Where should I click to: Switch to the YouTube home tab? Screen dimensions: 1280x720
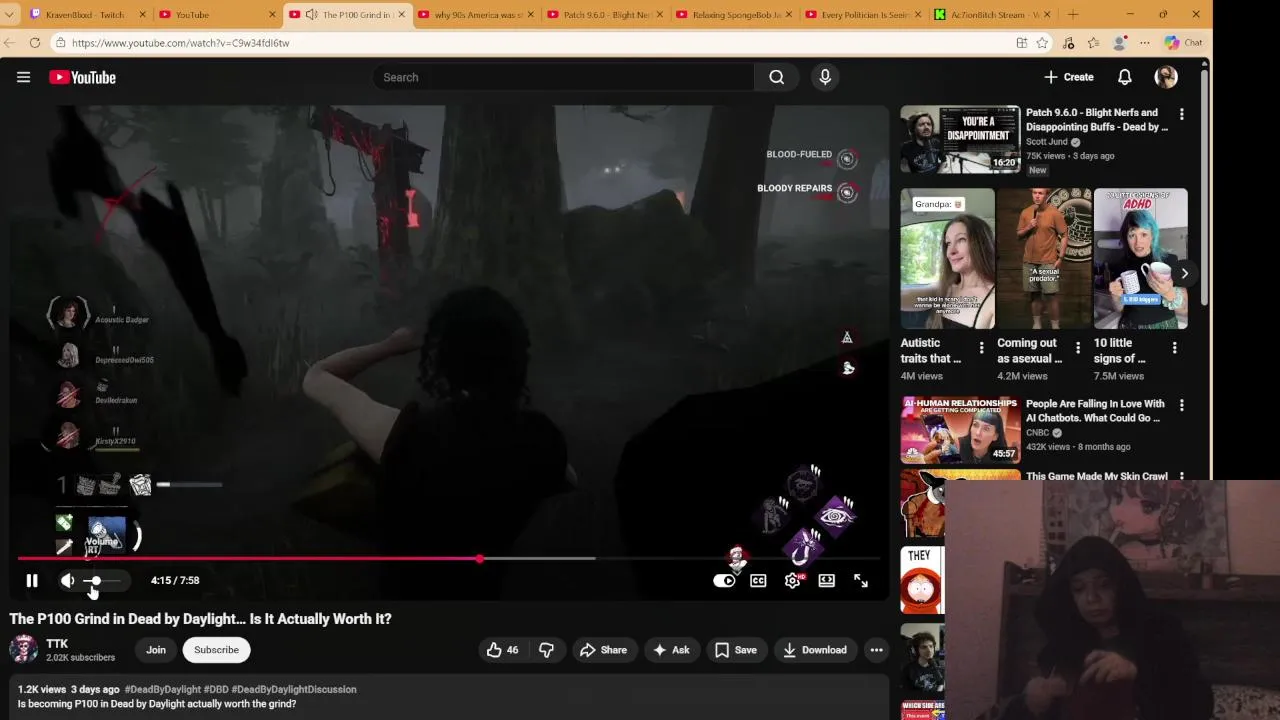point(215,14)
